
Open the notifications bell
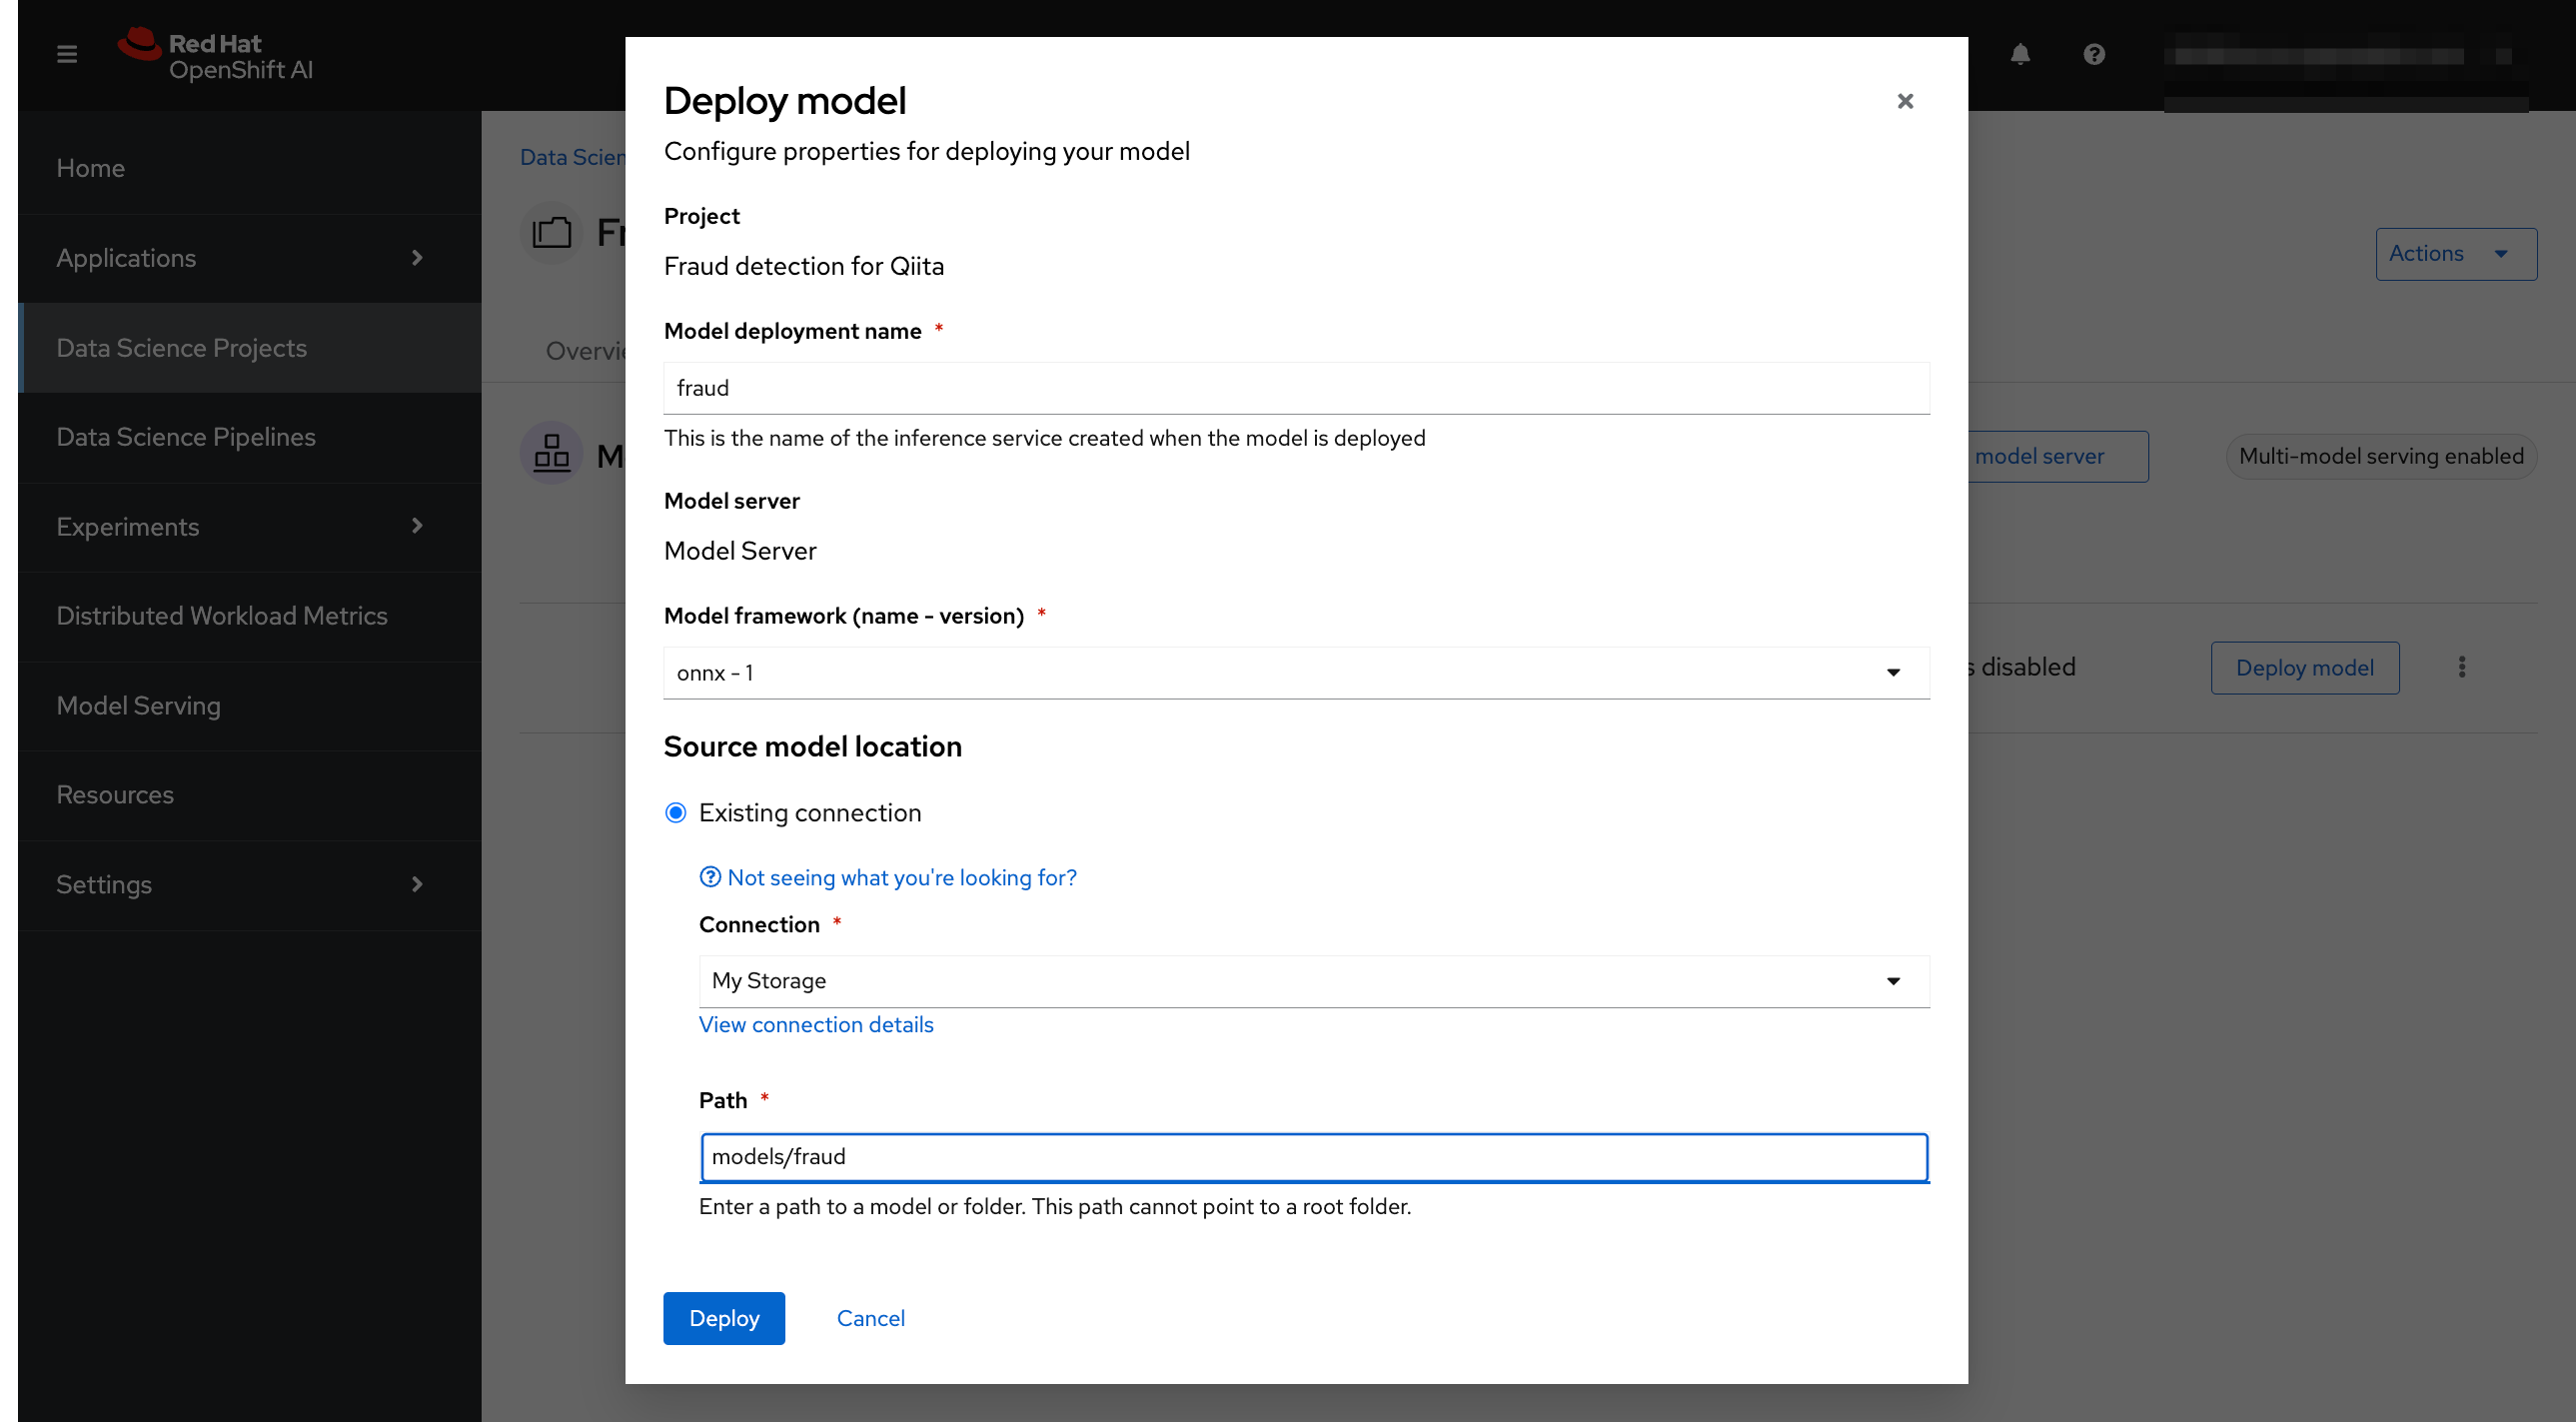tap(2020, 54)
